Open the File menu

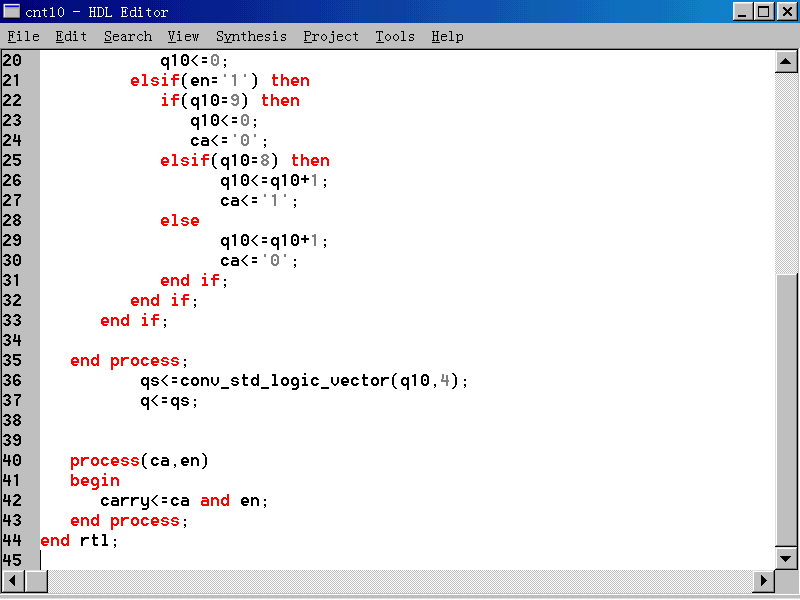[x=23, y=37]
